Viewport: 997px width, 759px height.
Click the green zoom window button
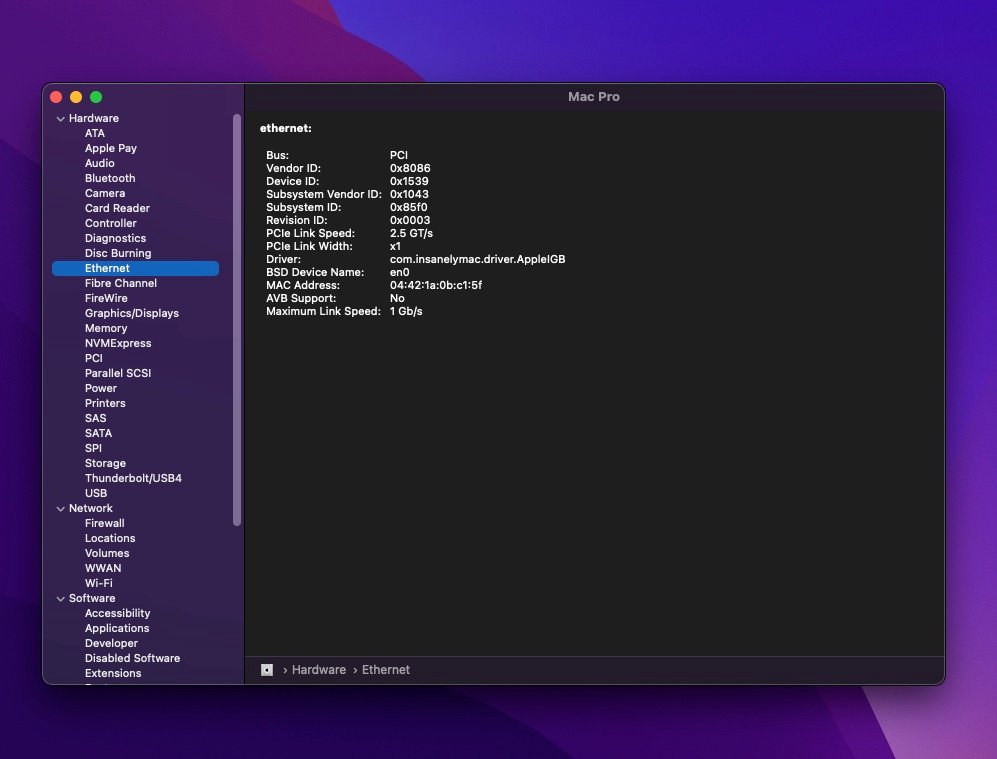[x=96, y=97]
